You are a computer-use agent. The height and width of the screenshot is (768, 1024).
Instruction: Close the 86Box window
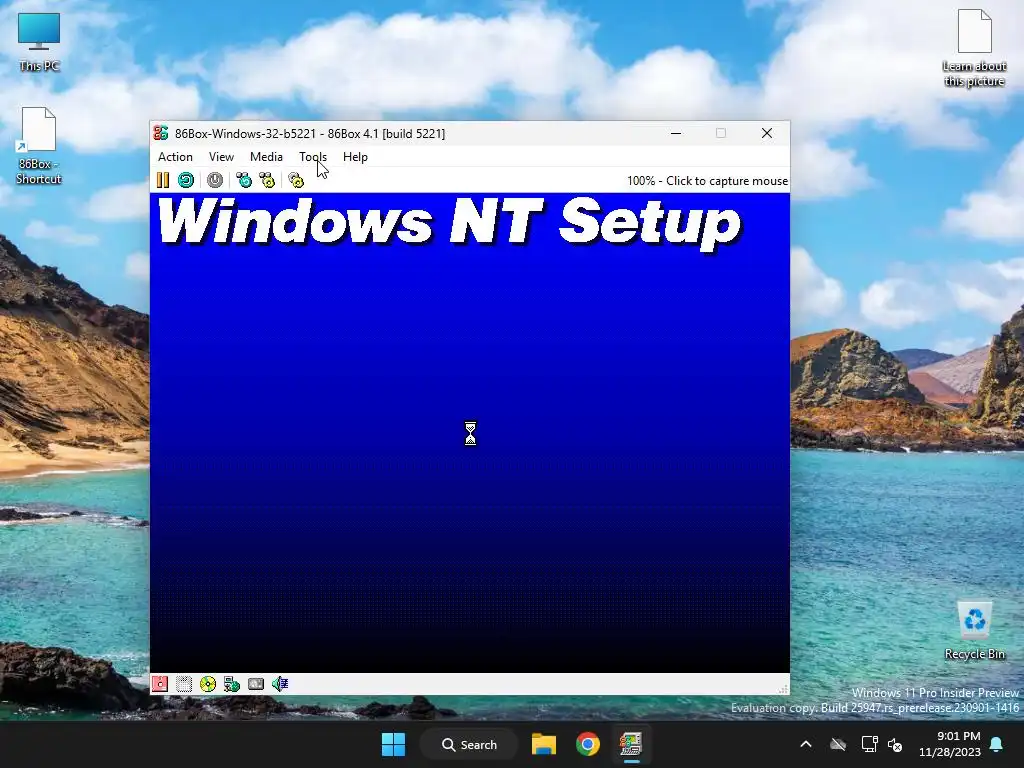click(x=767, y=133)
